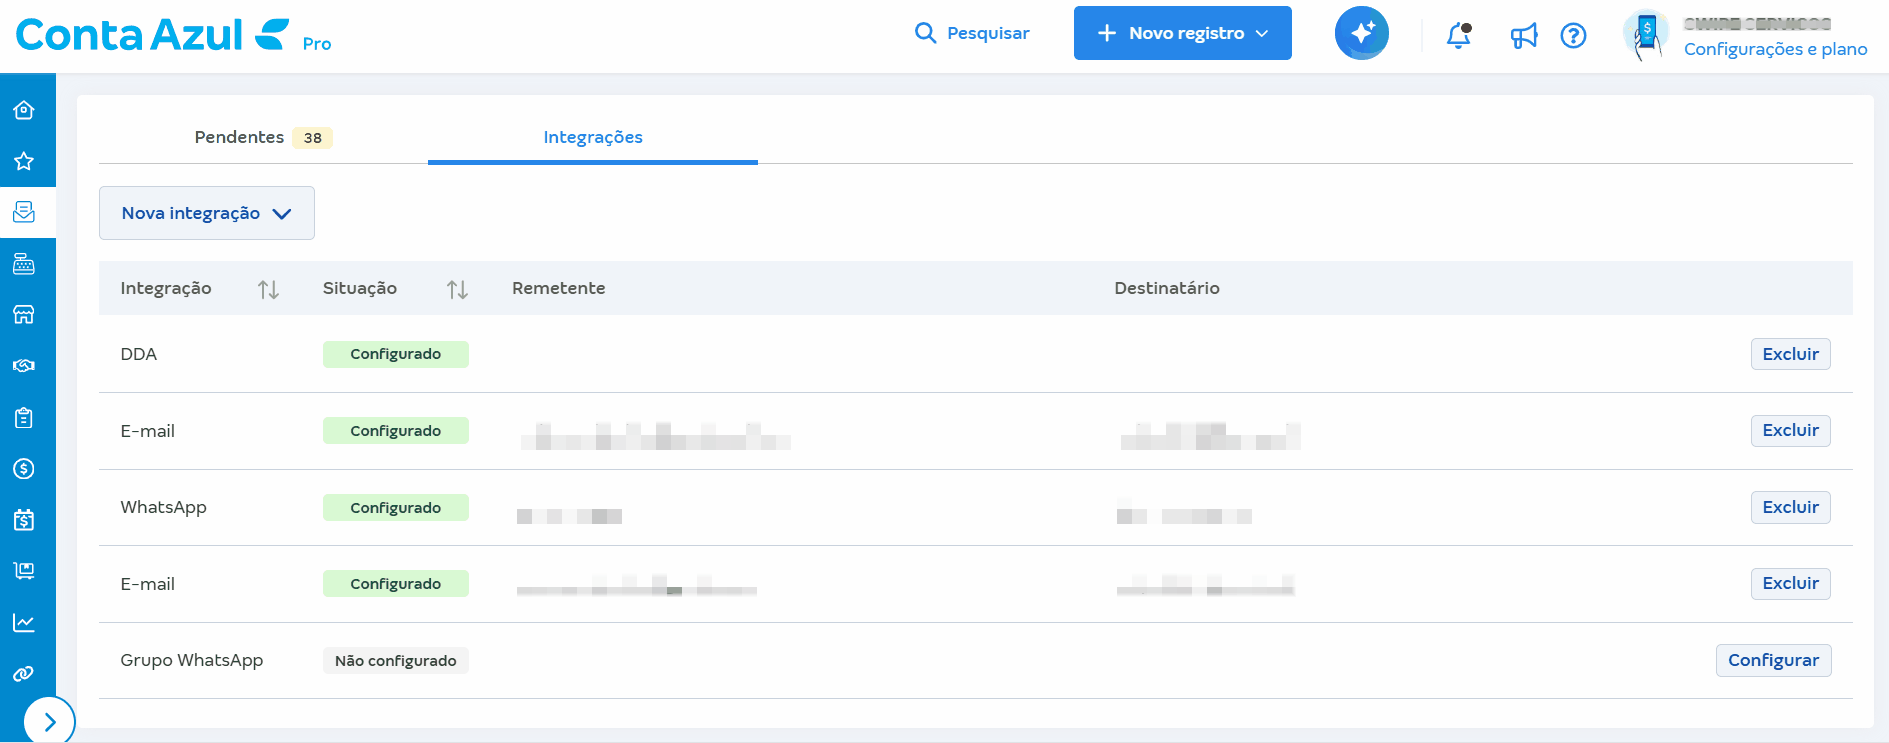Open the line chart reports icon
Image resolution: width=1889 pixels, height=743 pixels.
click(x=24, y=623)
